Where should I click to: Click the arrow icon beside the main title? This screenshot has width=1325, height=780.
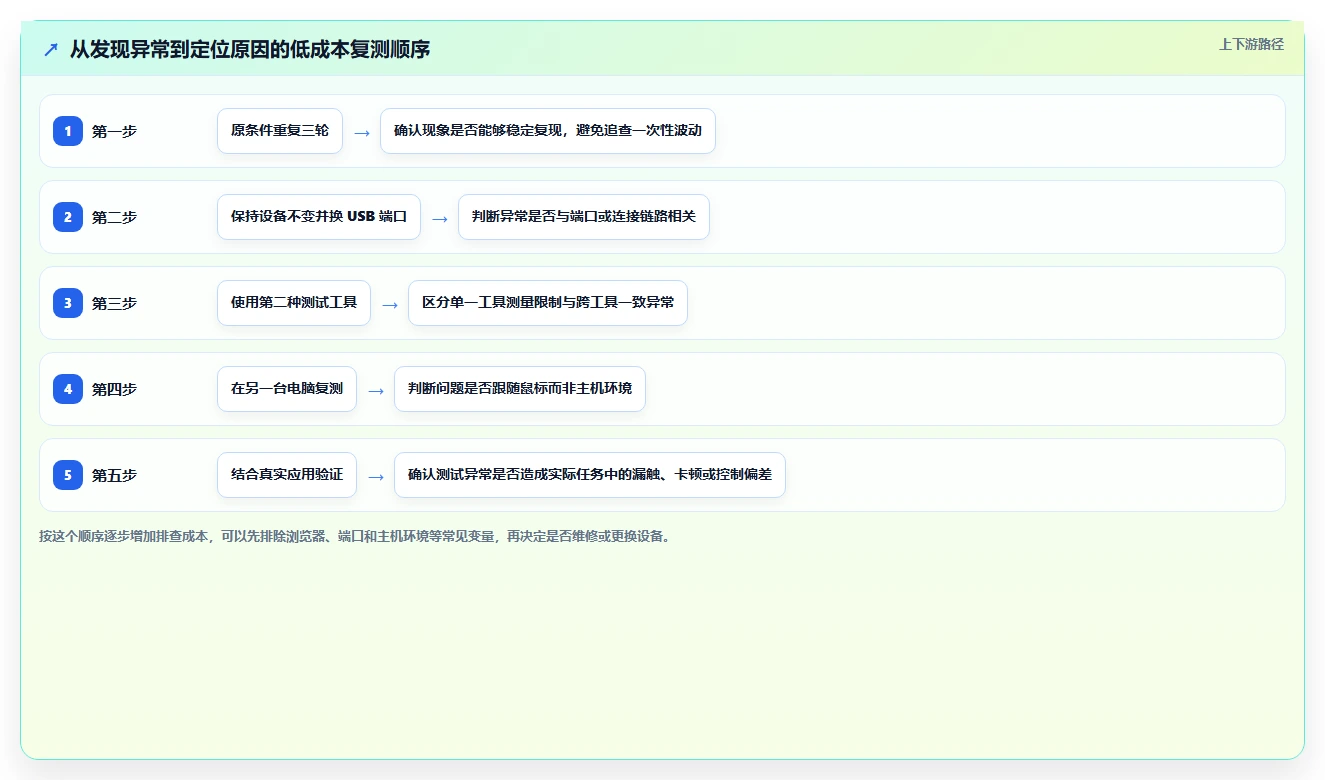coord(51,49)
